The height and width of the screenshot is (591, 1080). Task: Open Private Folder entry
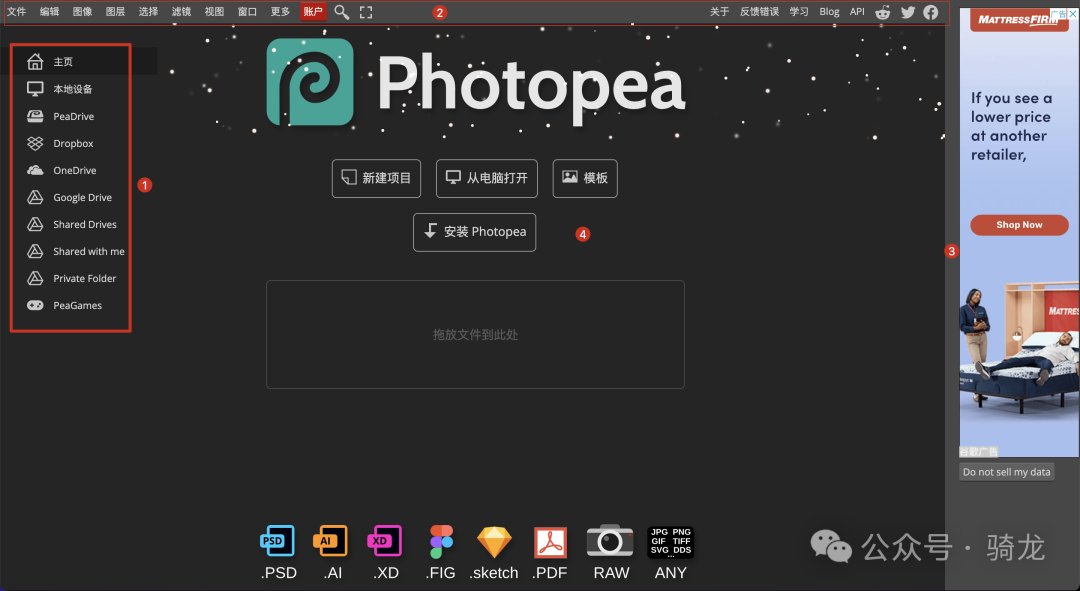pyautogui.click(x=72, y=278)
